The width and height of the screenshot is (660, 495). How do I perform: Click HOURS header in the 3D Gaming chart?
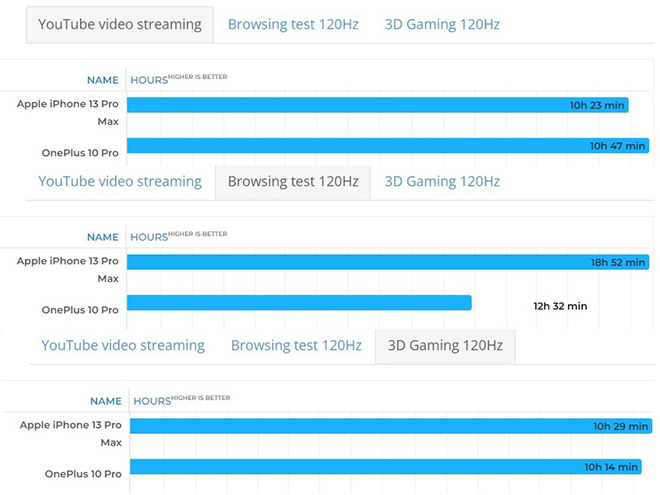click(152, 401)
